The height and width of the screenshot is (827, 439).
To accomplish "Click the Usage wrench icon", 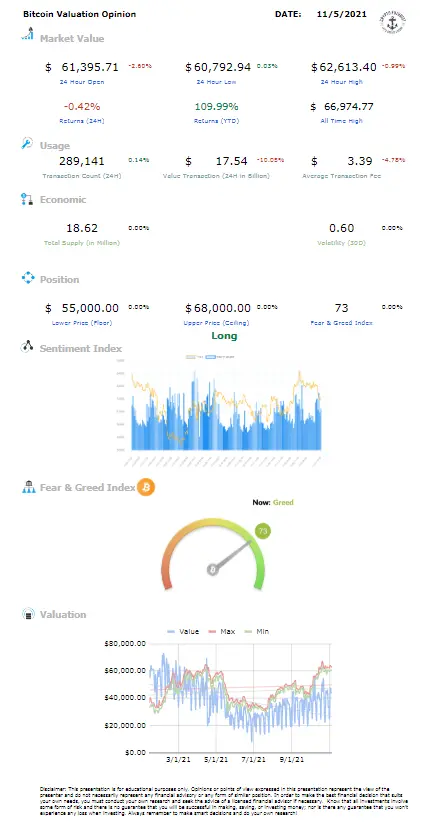I will (x=27, y=144).
